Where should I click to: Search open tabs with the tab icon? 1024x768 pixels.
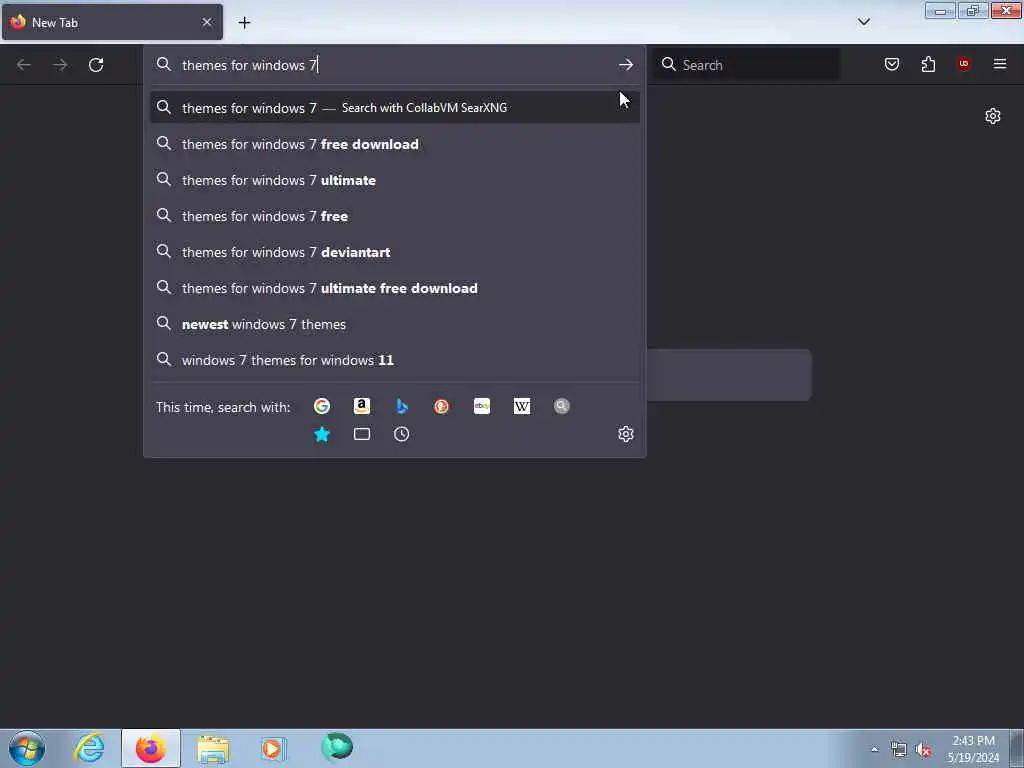coord(362,434)
